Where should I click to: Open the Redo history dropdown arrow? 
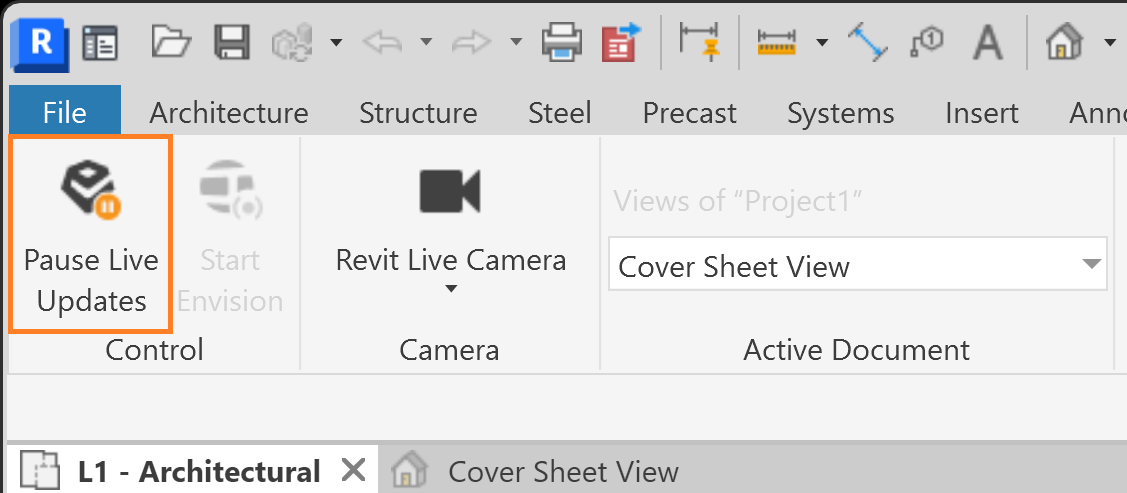[x=515, y=42]
